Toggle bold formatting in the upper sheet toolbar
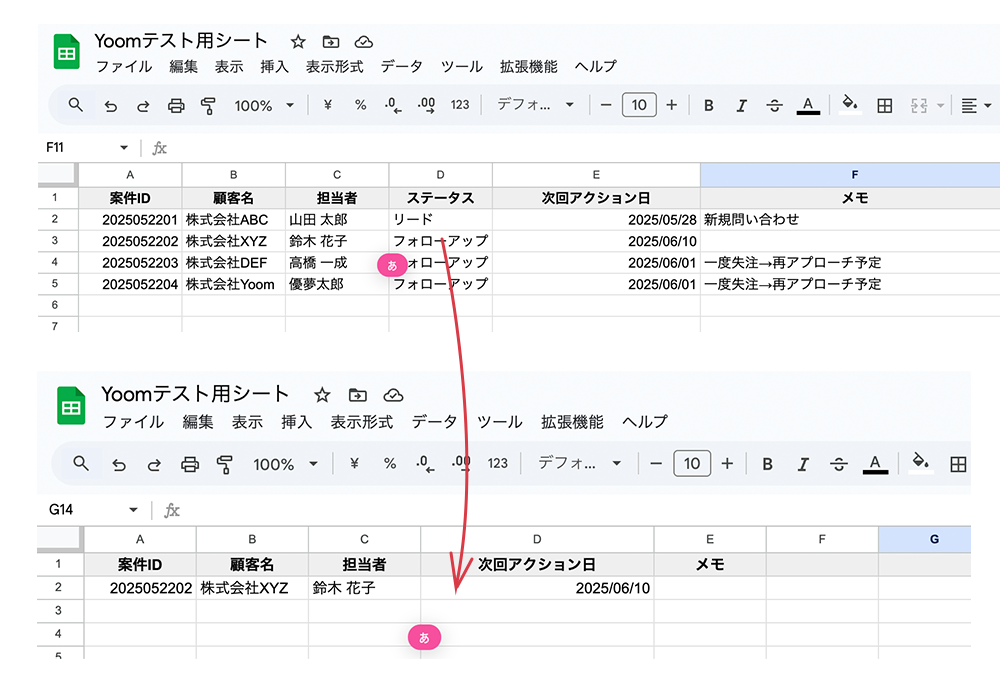 [708, 105]
